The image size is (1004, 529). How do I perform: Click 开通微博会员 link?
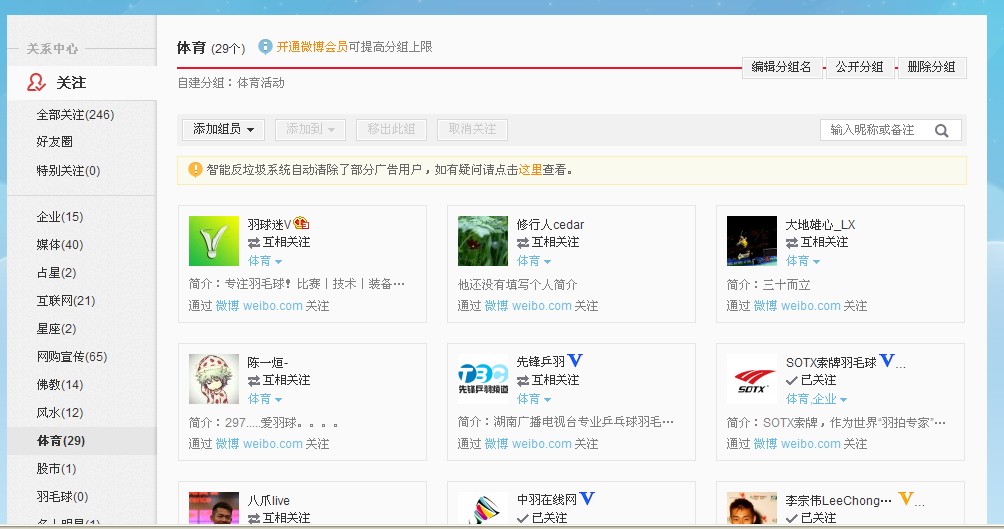[312, 47]
